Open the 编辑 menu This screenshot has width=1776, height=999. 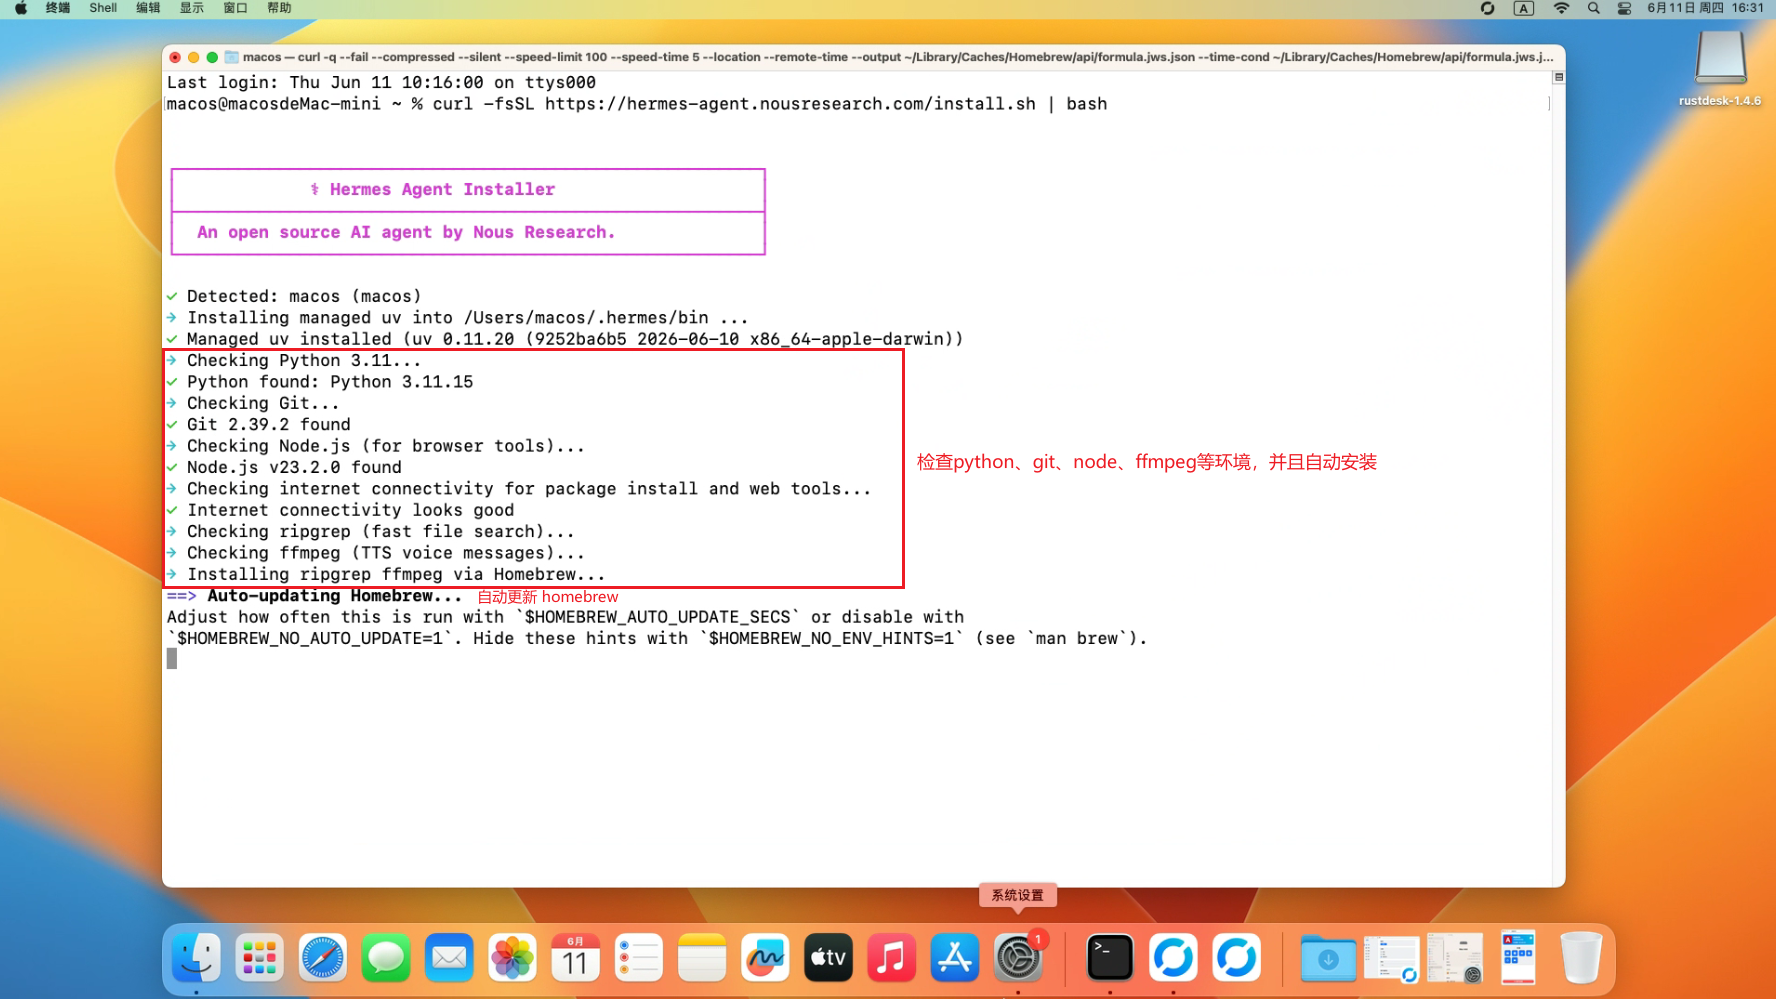coord(148,8)
